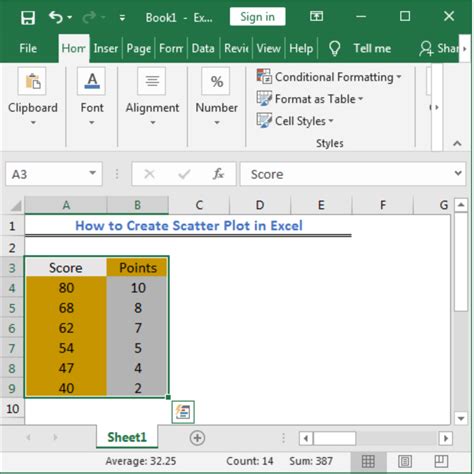Click the Sign in button
This screenshot has height=474, width=474.
pyautogui.click(x=257, y=17)
